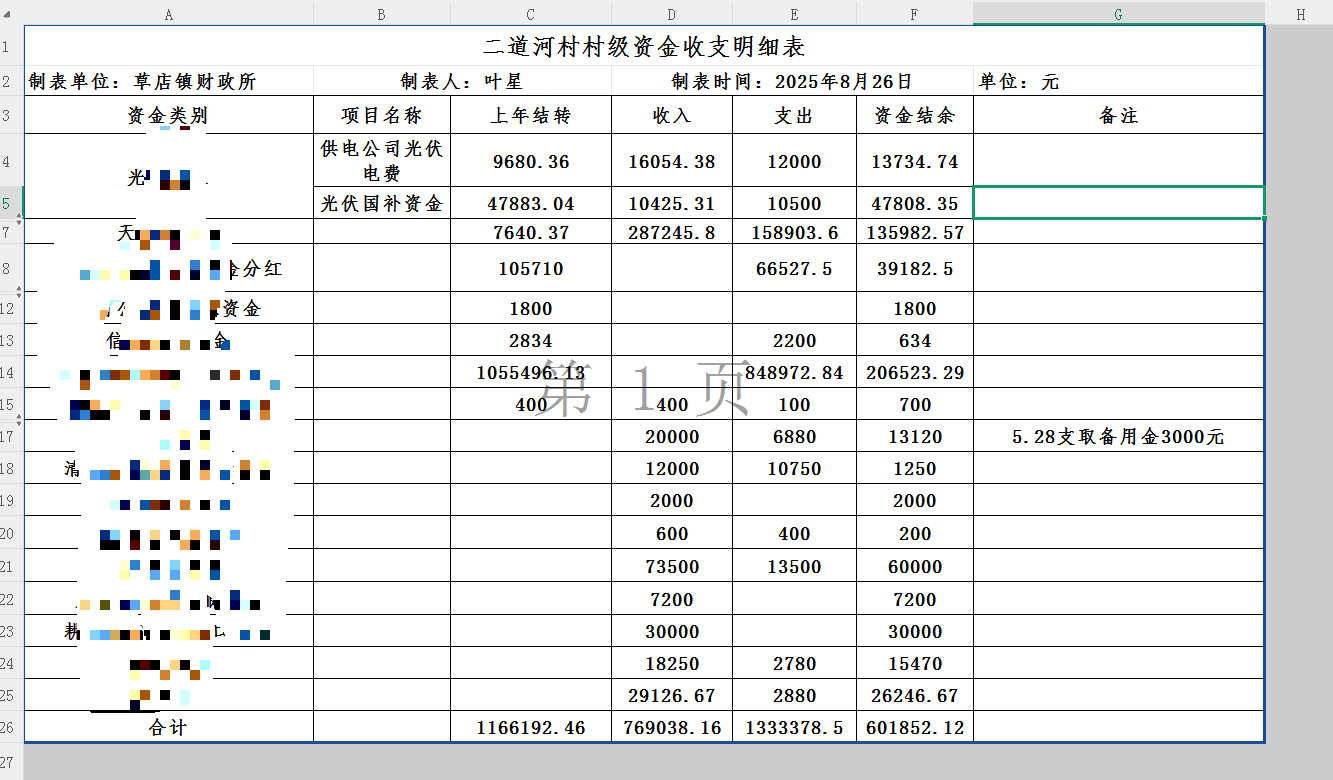Screen dimensions: 1333x780
Task: Select the 合计 total label cell
Action: (x=168, y=727)
